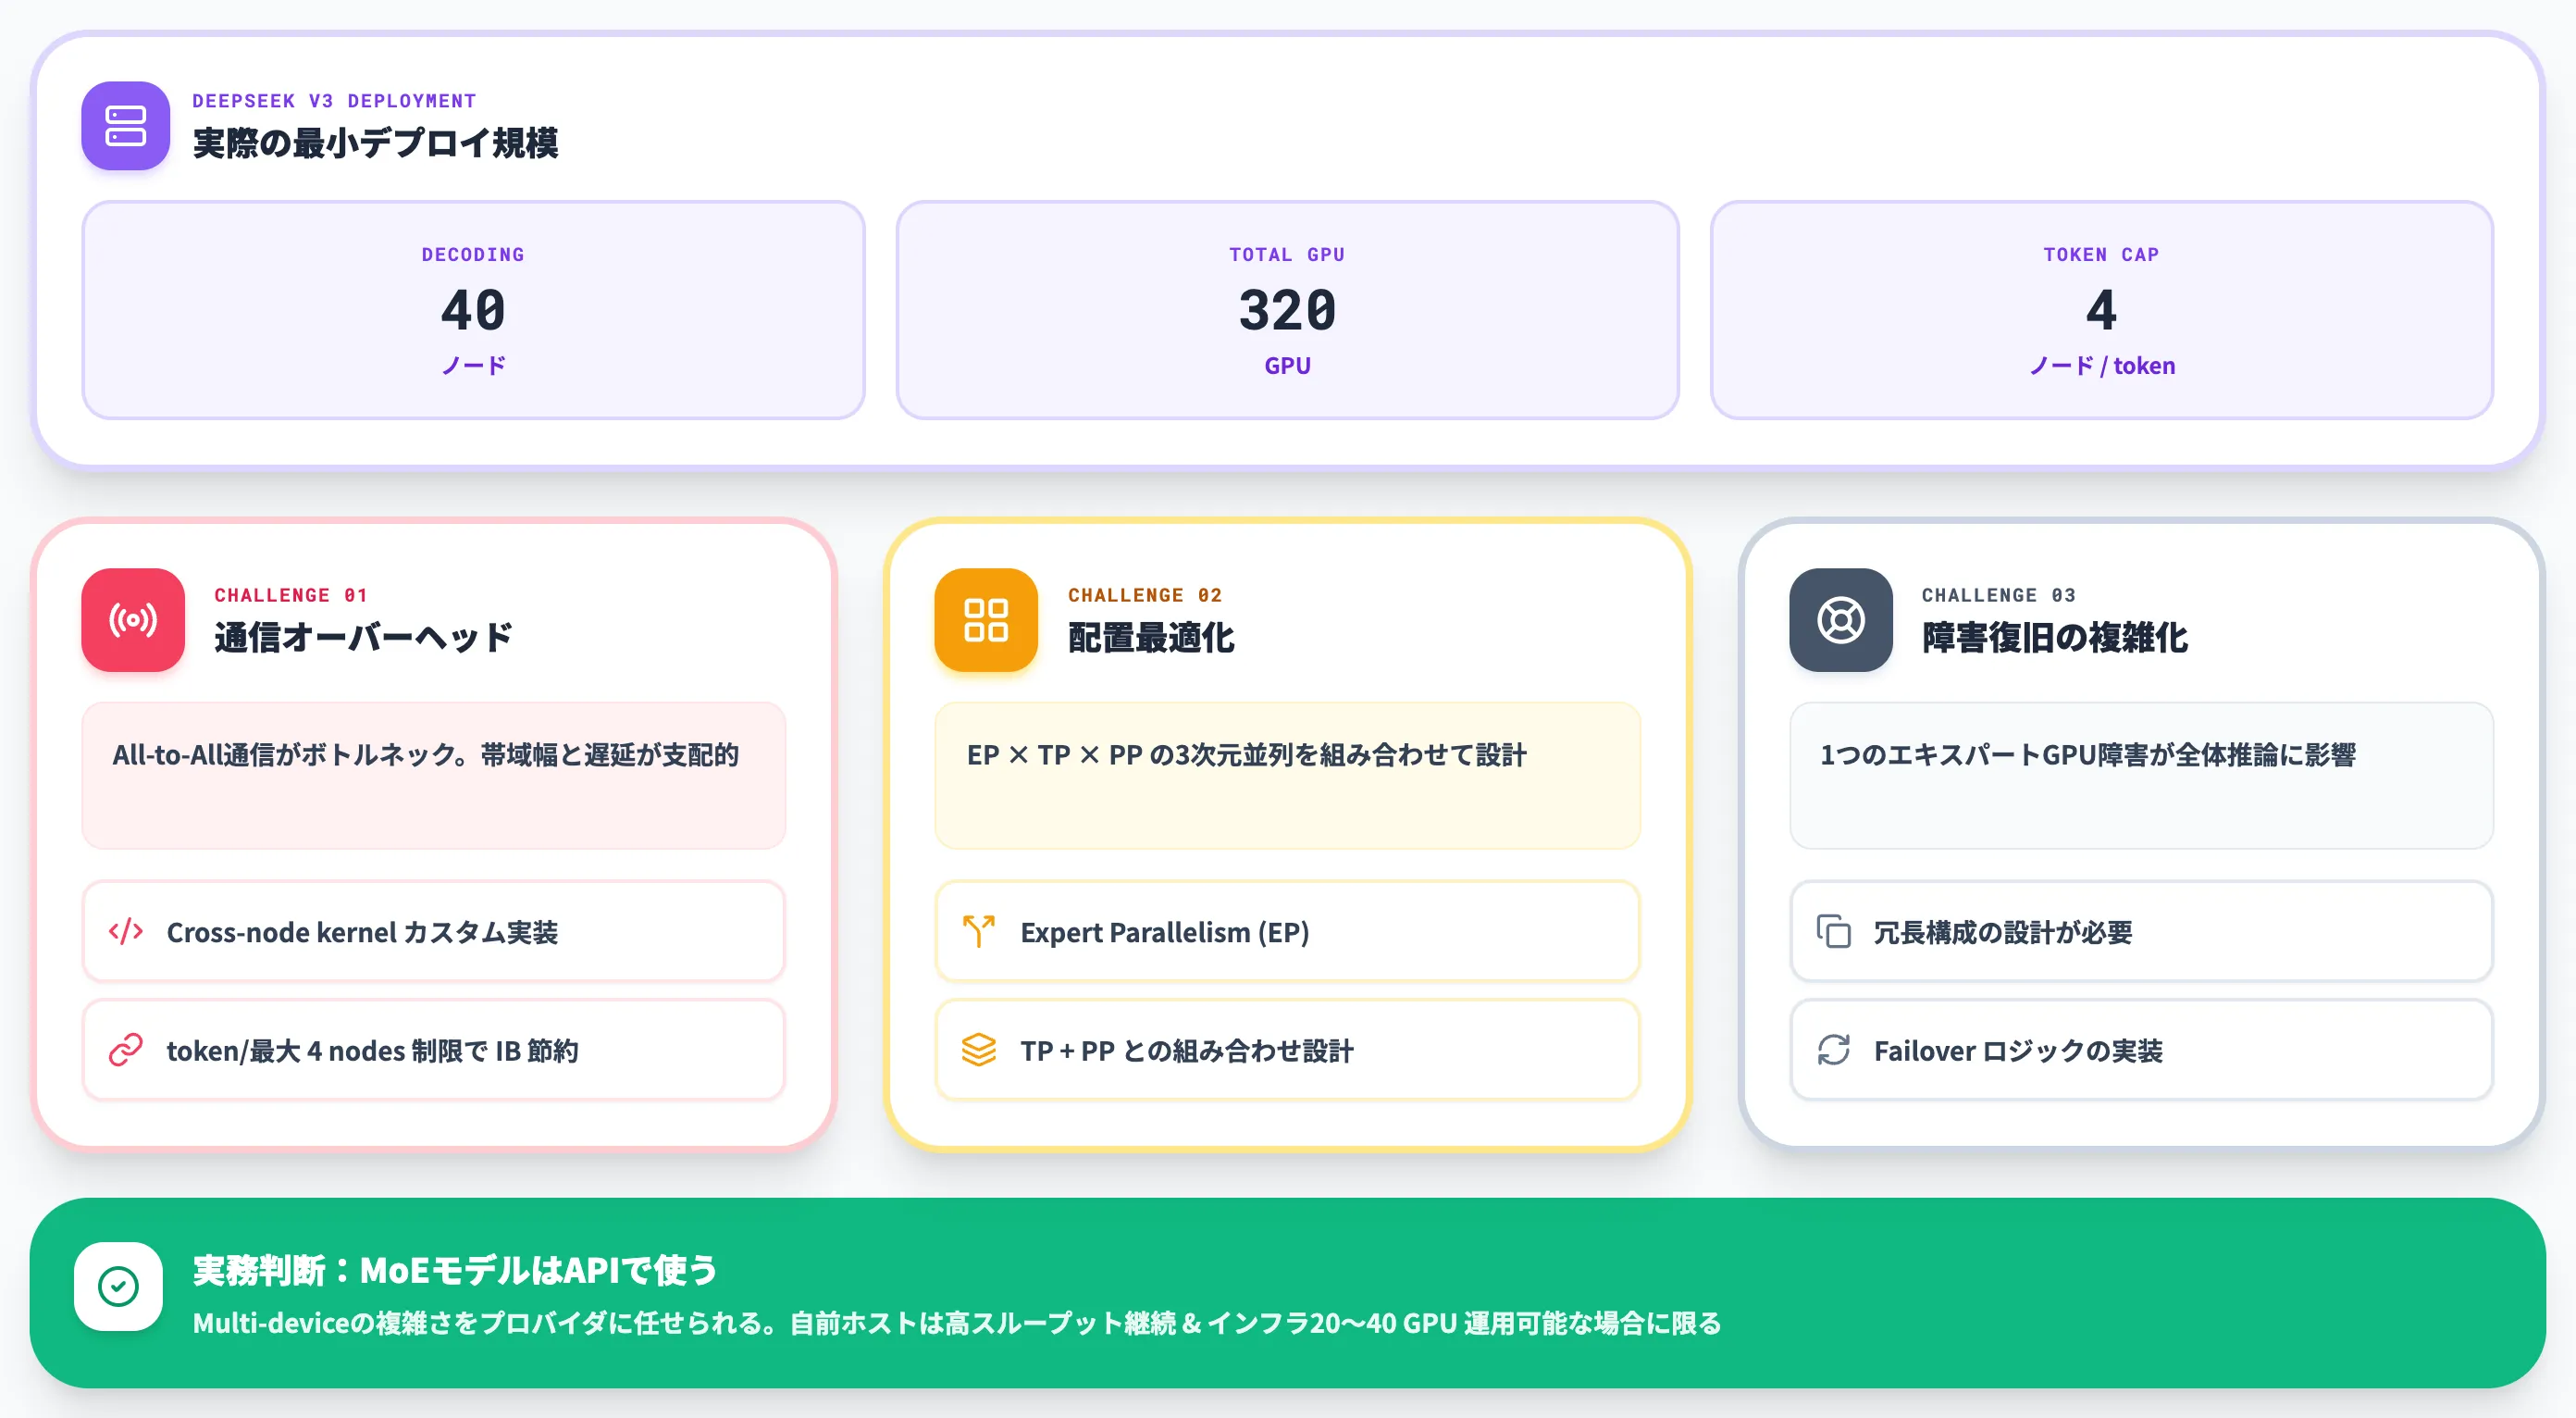Click the CHALLENGE 03 label
The width and height of the screenshot is (2576, 1418).
(x=1999, y=595)
